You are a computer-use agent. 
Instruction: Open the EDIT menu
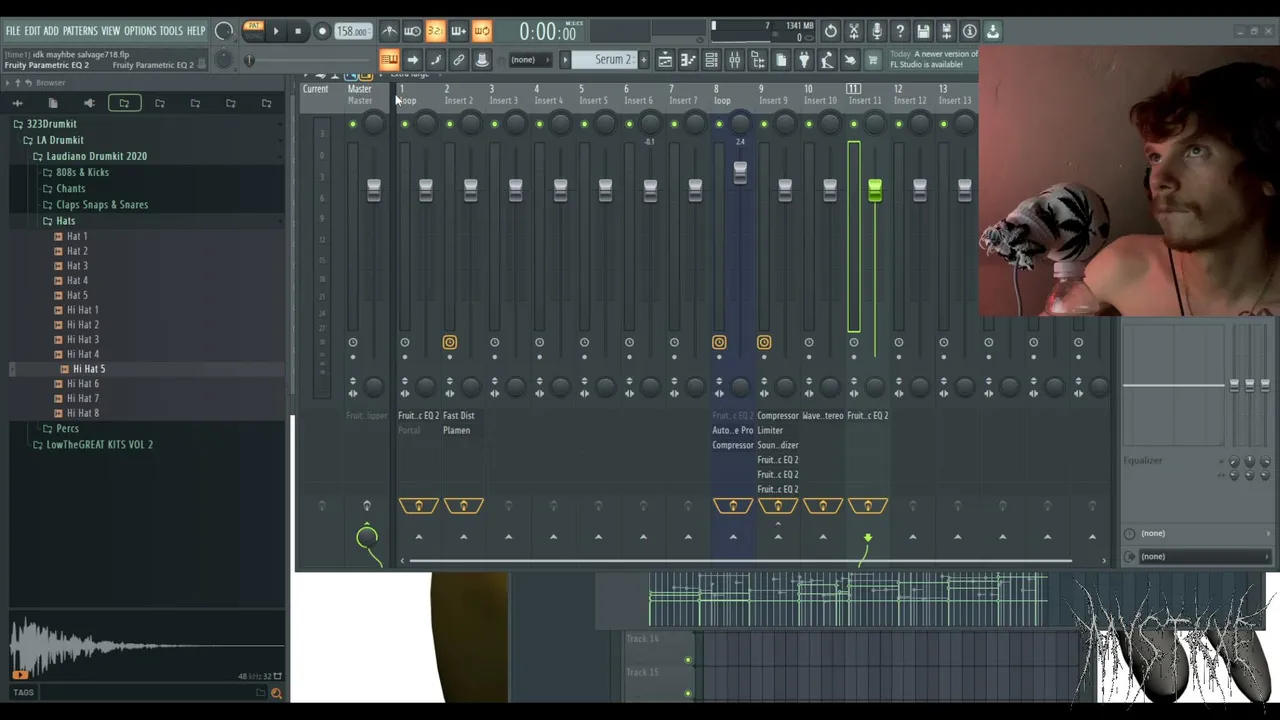click(x=32, y=31)
